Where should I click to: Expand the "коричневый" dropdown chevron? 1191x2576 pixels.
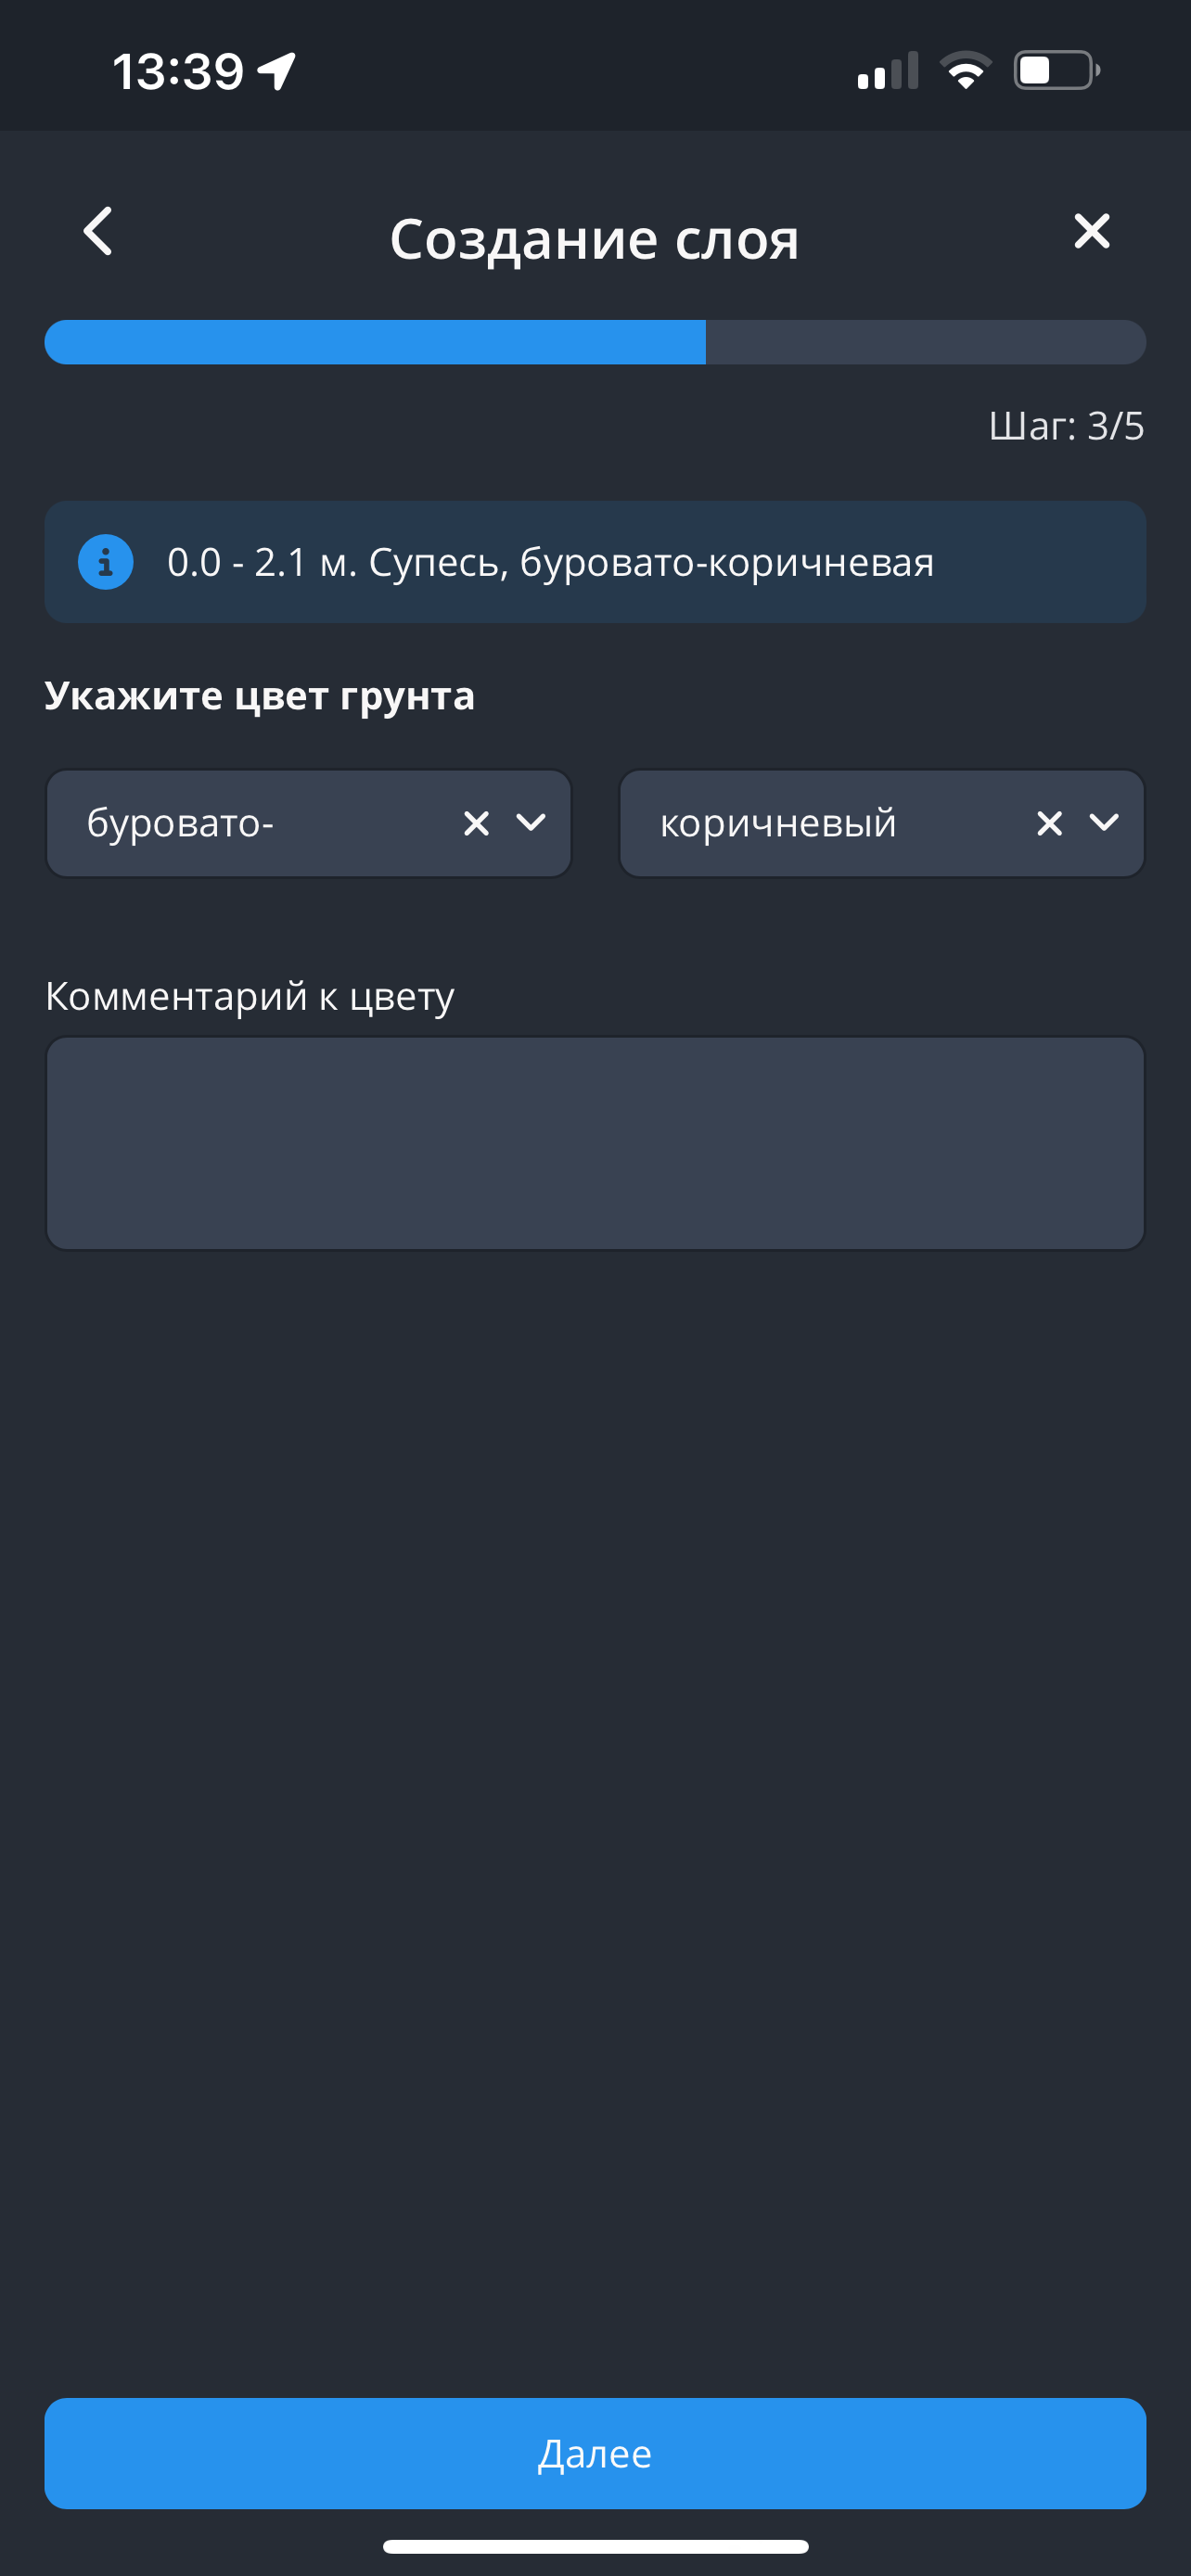pyautogui.click(x=1104, y=822)
